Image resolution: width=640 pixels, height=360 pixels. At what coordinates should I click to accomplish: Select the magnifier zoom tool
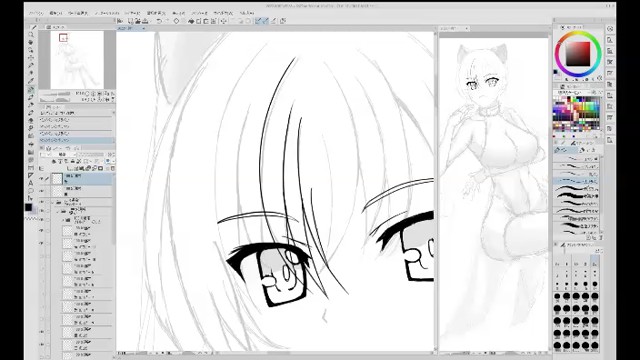point(31,35)
